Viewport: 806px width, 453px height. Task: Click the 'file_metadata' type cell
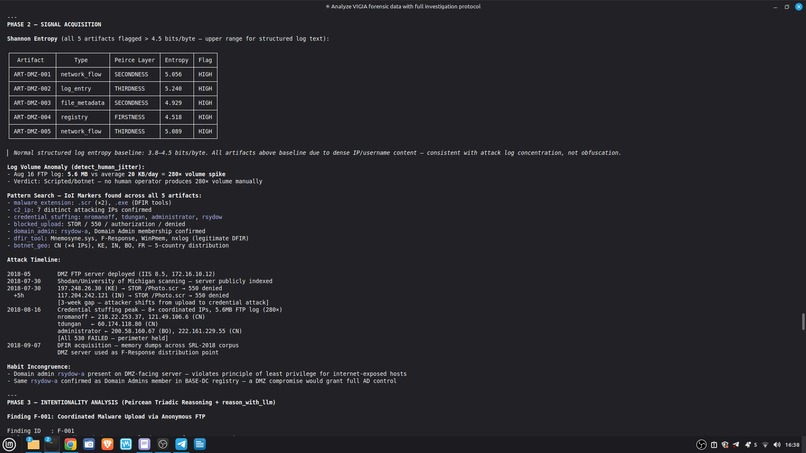(x=82, y=103)
